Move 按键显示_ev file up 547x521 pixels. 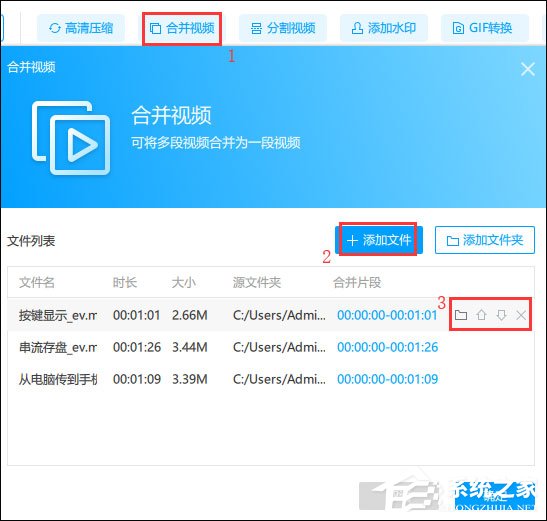tap(481, 315)
